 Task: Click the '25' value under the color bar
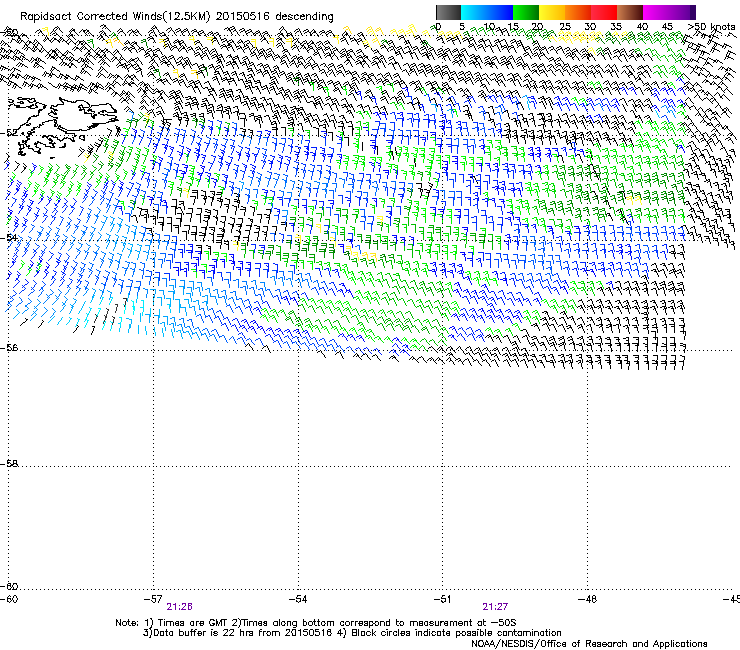click(564, 27)
